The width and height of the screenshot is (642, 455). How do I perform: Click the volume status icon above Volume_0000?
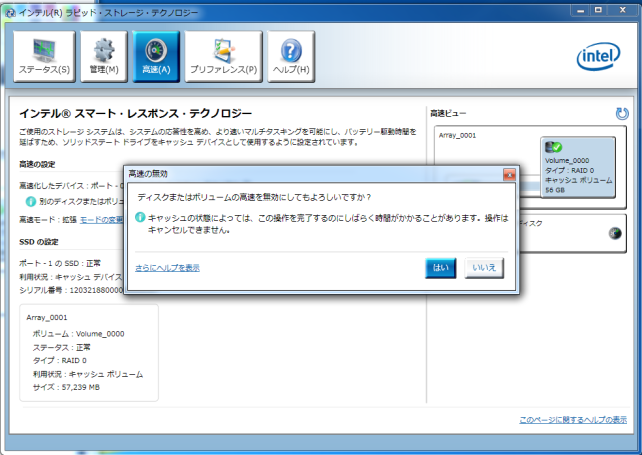click(x=554, y=147)
